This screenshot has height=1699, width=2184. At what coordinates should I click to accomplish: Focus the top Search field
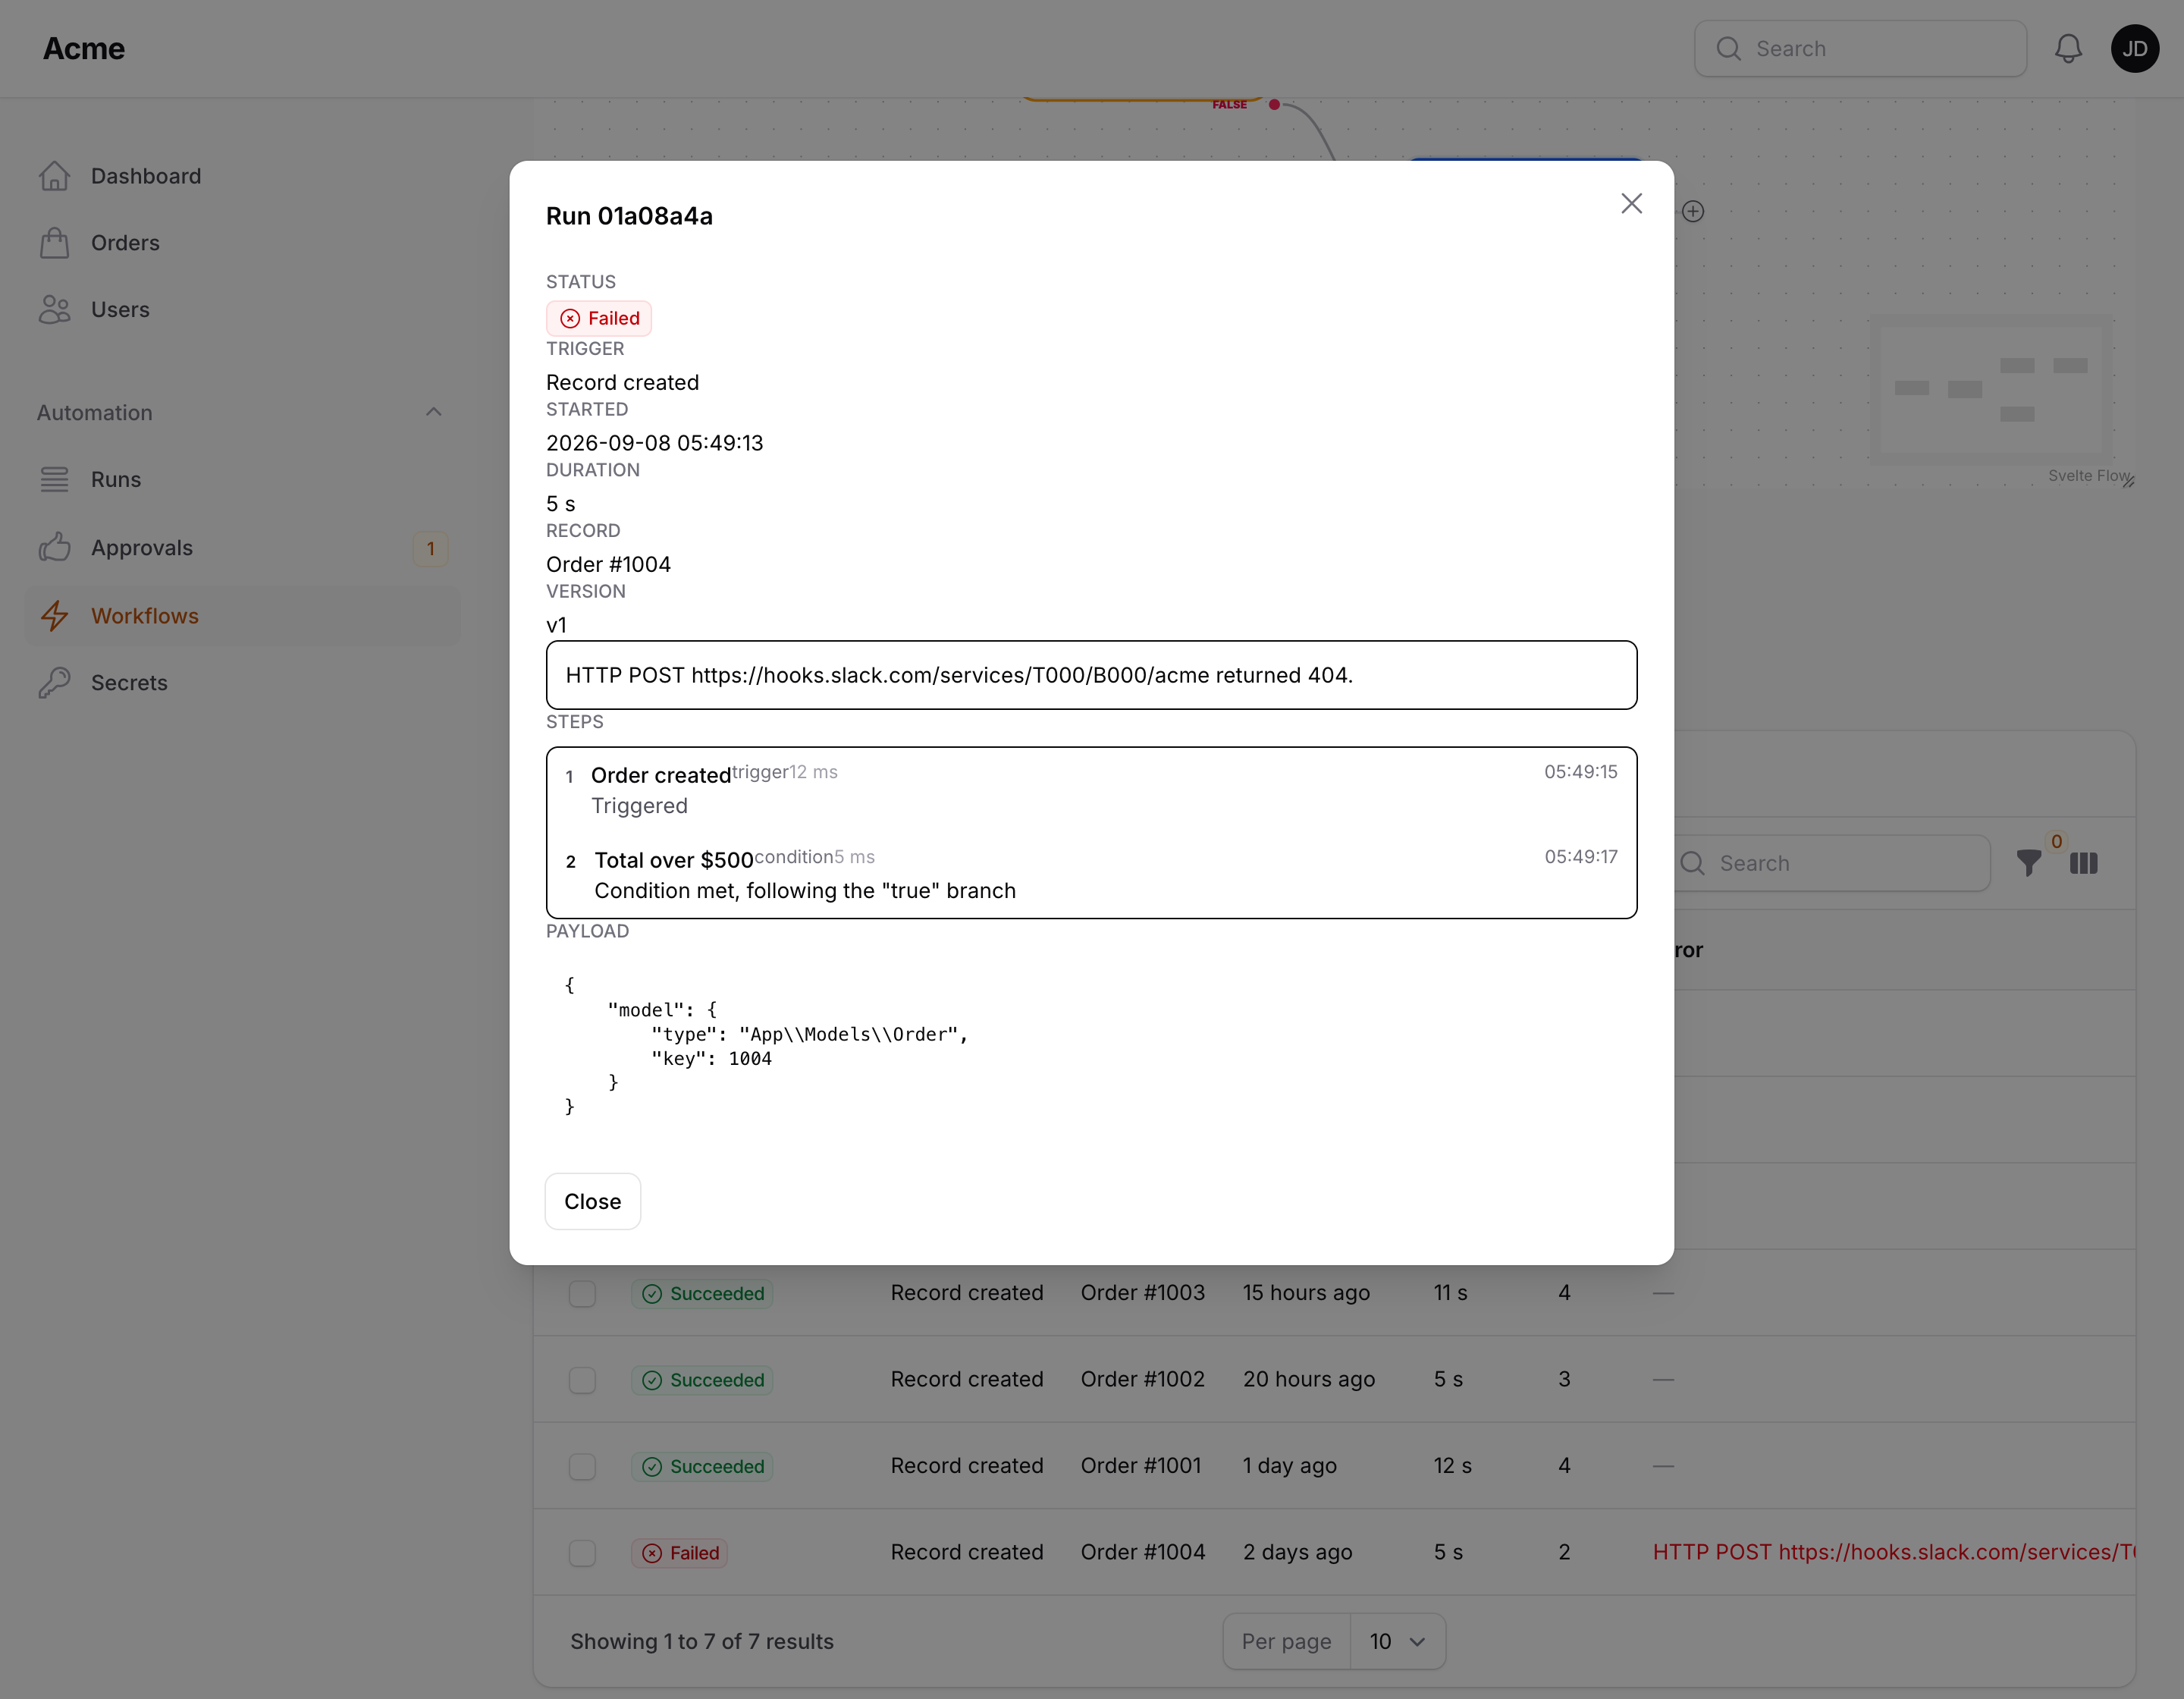(1860, 49)
